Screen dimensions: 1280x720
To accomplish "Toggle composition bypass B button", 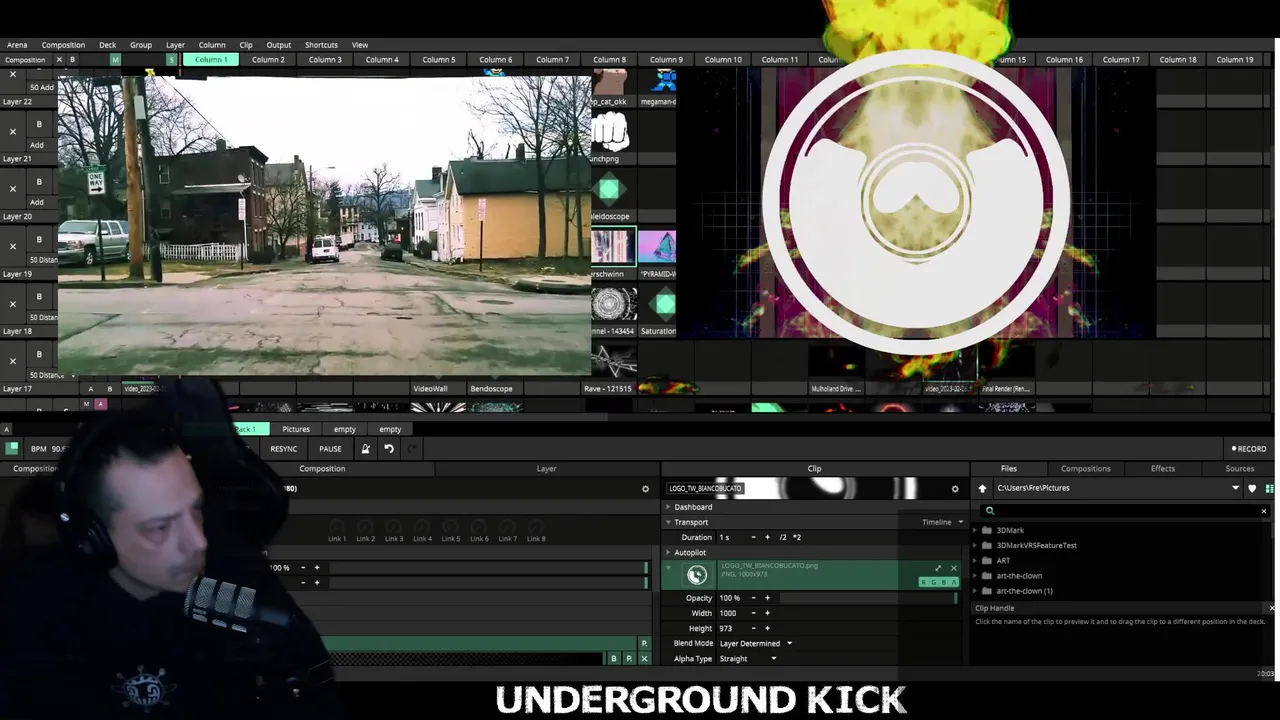I will [x=72, y=60].
